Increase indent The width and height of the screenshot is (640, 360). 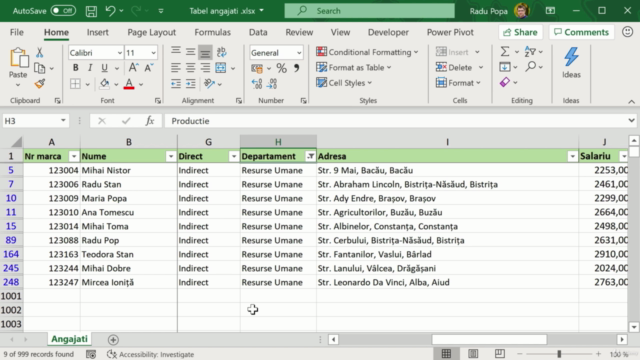(x=191, y=84)
